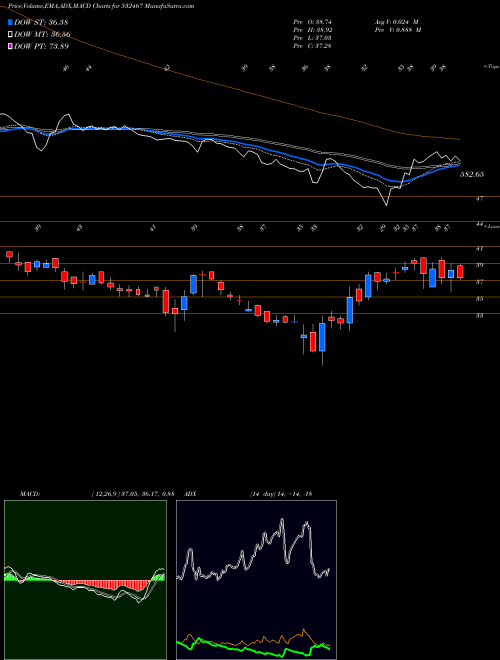Click inside the ADX indicator chart
Image resolution: width=500 pixels, height=660 pixels.
click(256, 580)
